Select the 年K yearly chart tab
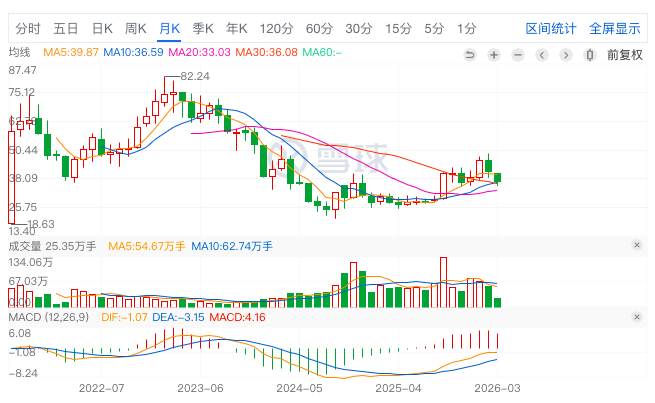 click(237, 28)
